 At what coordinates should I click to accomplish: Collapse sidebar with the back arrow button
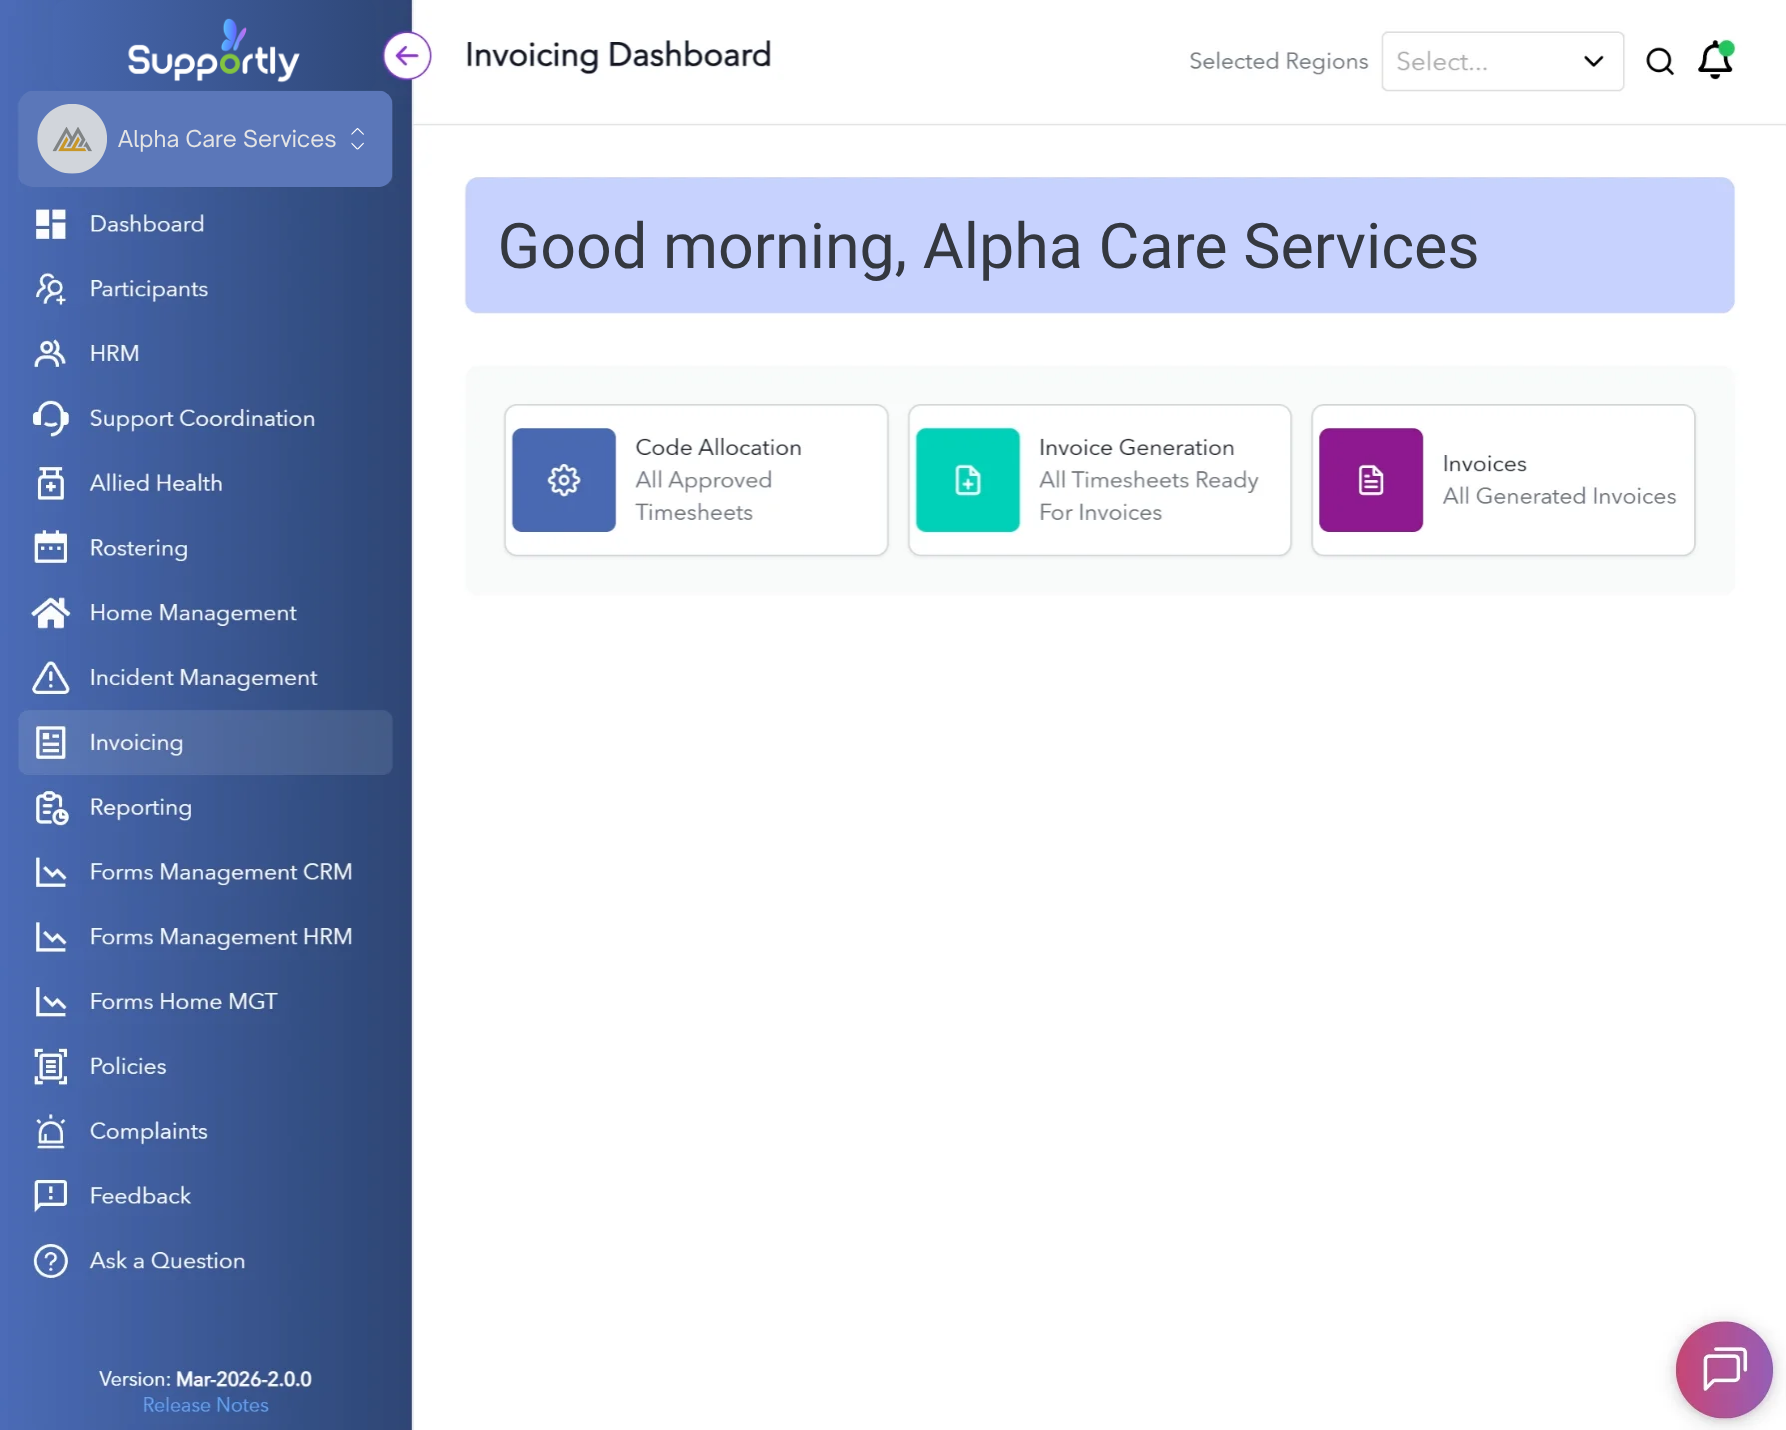coord(407,56)
